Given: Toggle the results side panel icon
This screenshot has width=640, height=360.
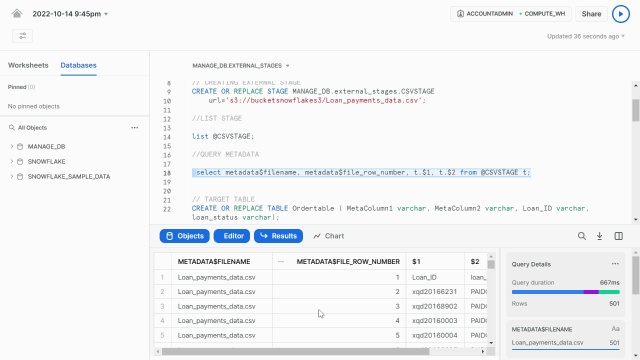Looking at the screenshot, I should (618, 236).
